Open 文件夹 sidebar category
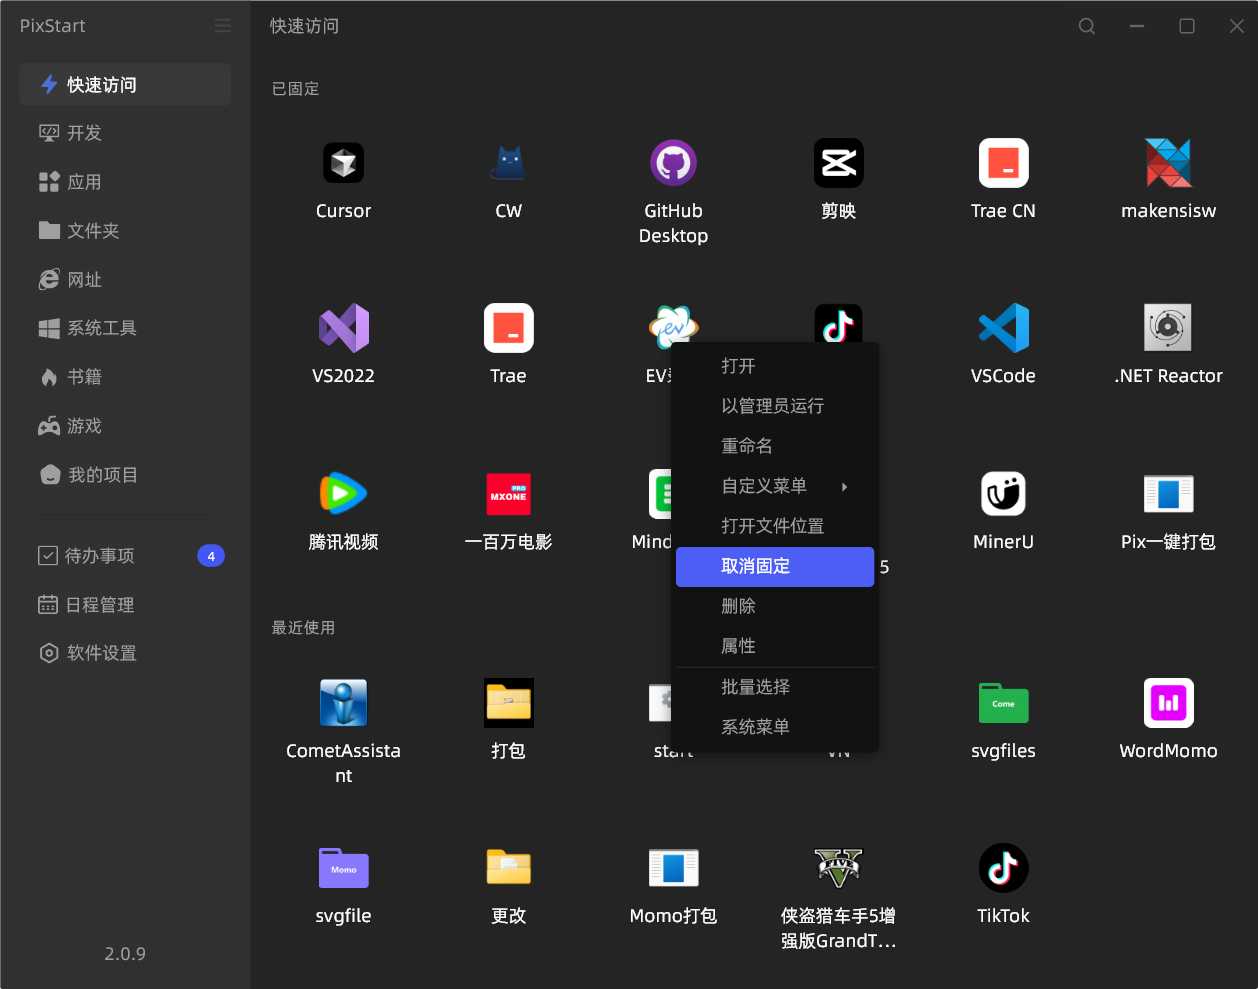The width and height of the screenshot is (1258, 989). [x=125, y=231]
